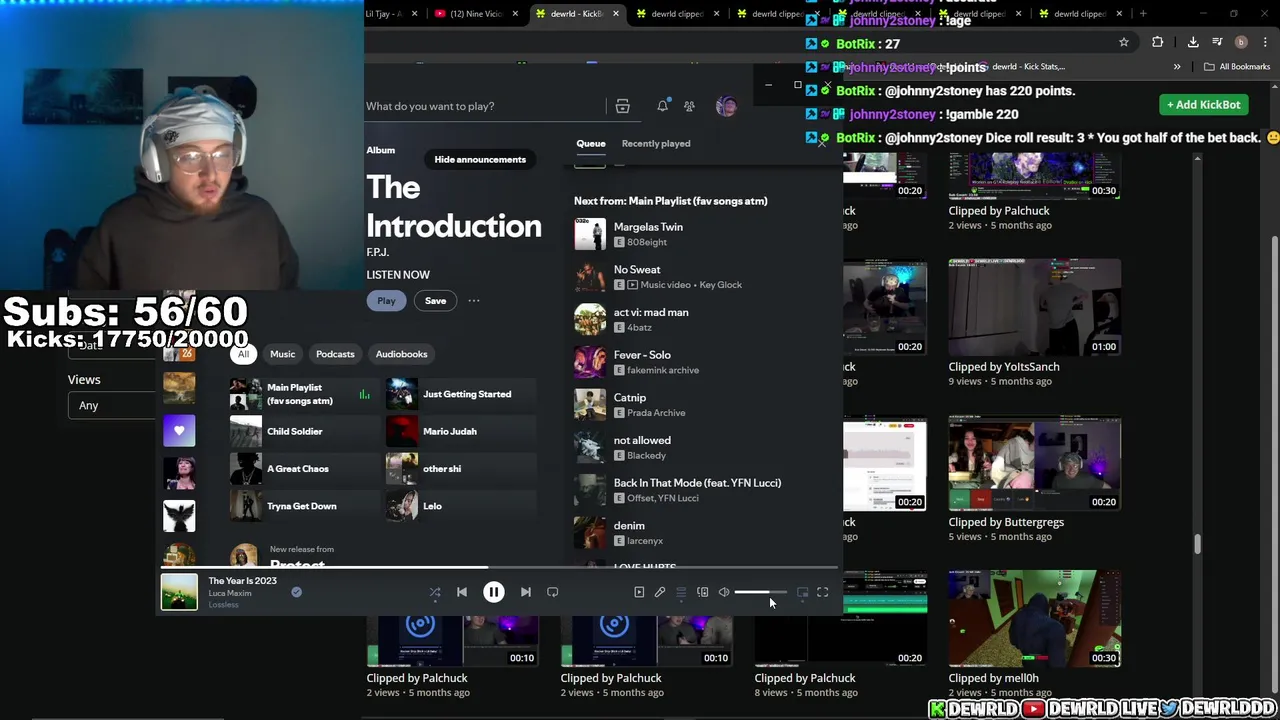Image resolution: width=1280 pixels, height=720 pixels.
Task: Open Liked Songs heart icon in sidebar
Action: 179,430
